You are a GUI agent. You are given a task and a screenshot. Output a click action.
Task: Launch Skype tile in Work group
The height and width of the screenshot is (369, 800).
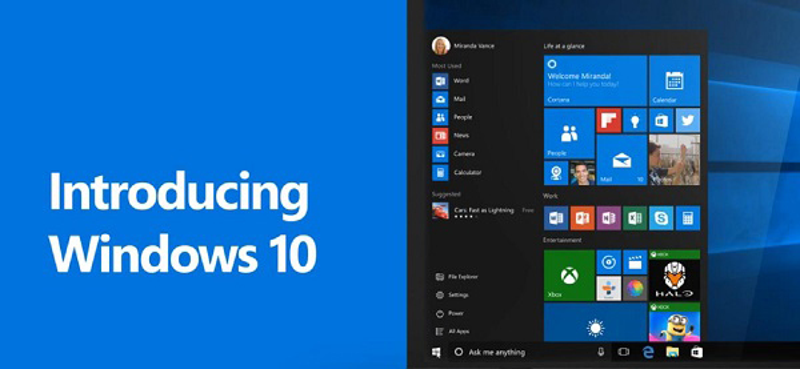[661, 218]
